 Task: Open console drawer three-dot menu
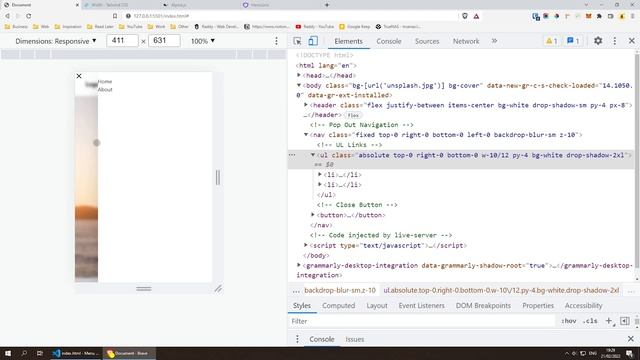[297, 339]
